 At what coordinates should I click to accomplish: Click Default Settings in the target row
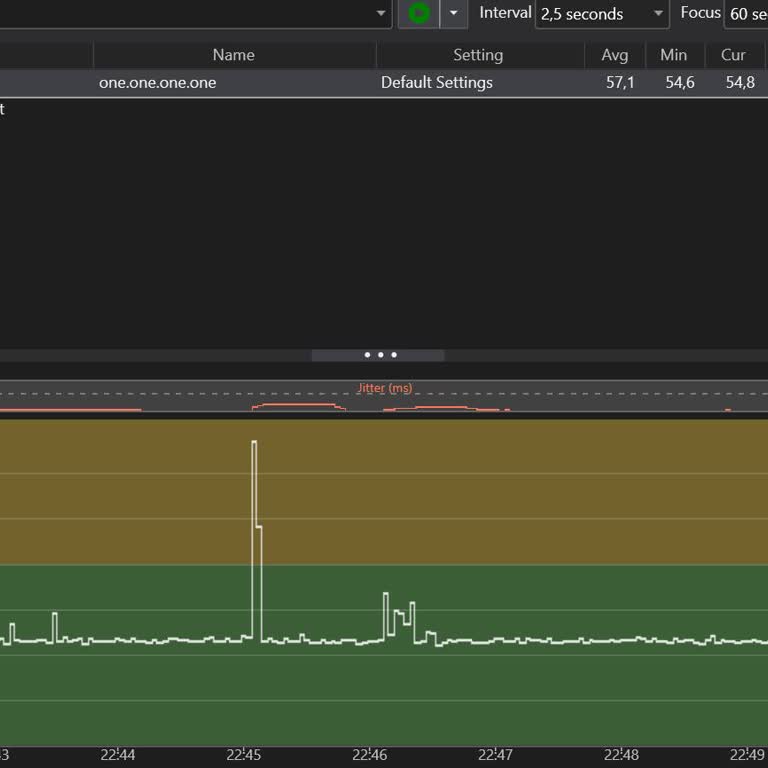pyautogui.click(x=436, y=82)
